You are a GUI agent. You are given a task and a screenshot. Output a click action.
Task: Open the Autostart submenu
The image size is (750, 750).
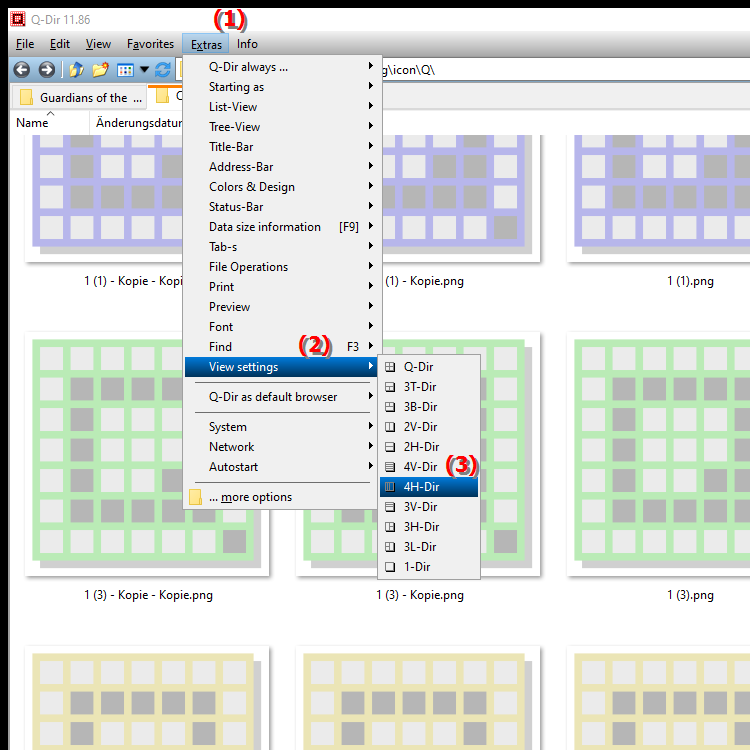pyautogui.click(x=283, y=467)
